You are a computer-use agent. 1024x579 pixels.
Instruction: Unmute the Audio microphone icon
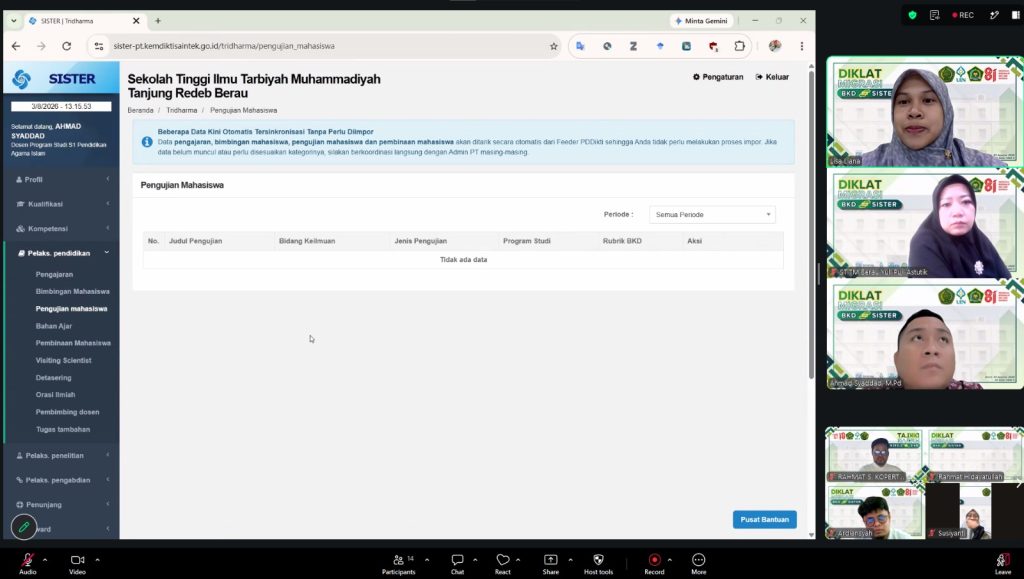[27, 560]
